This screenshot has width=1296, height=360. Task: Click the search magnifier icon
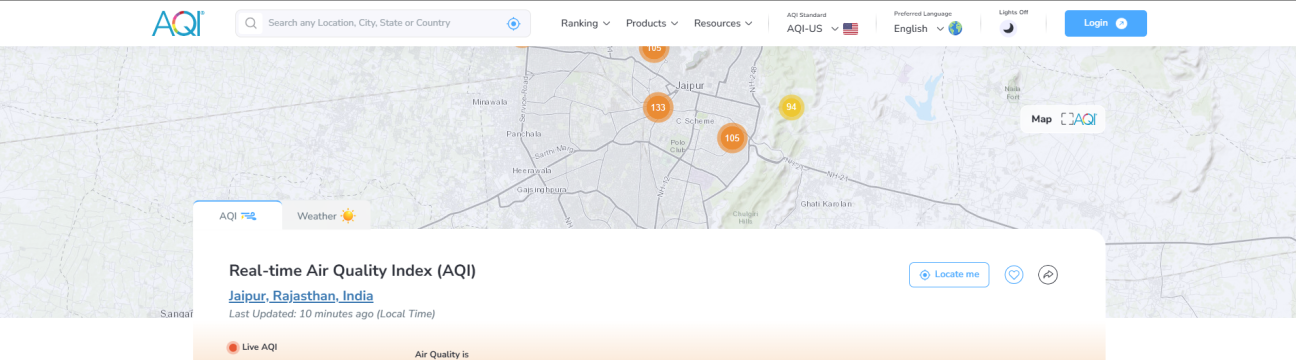[x=250, y=23]
